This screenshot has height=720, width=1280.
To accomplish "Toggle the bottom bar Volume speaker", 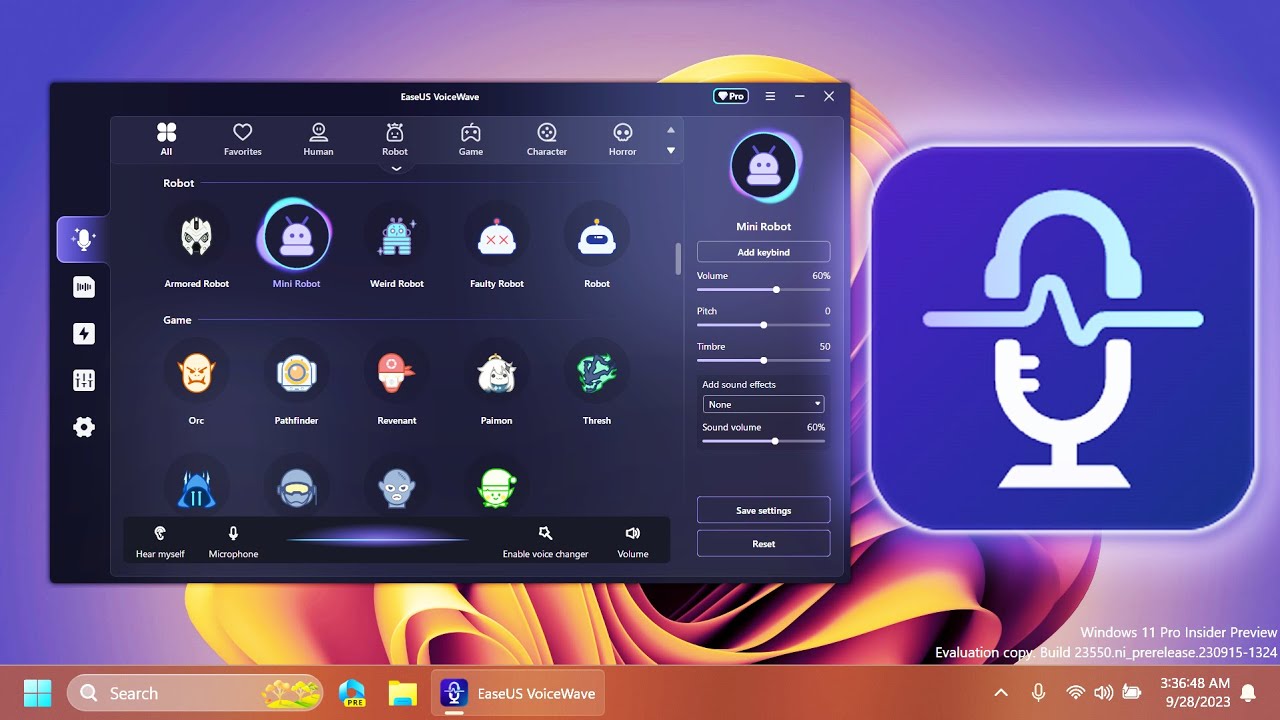I will (632, 541).
